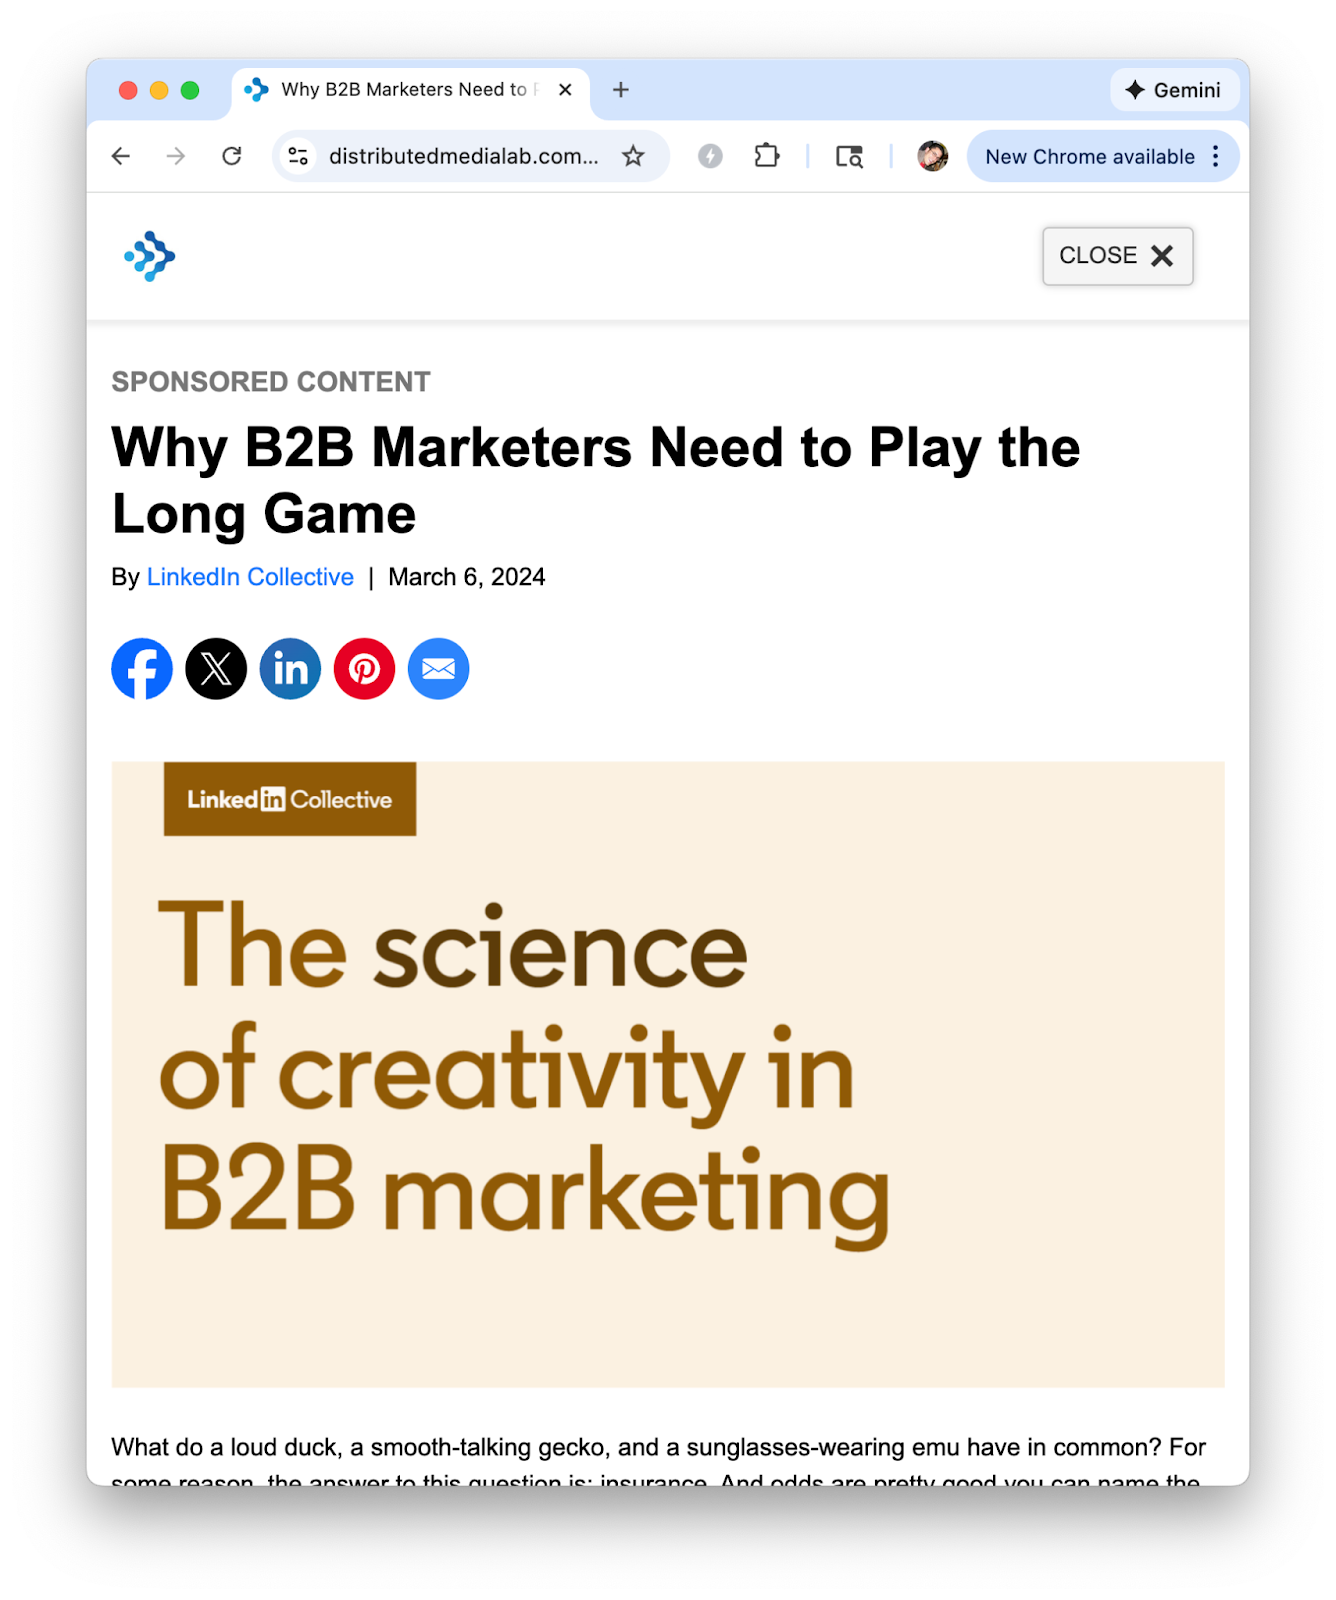
Task: Go back to the previous page
Action: [121, 156]
